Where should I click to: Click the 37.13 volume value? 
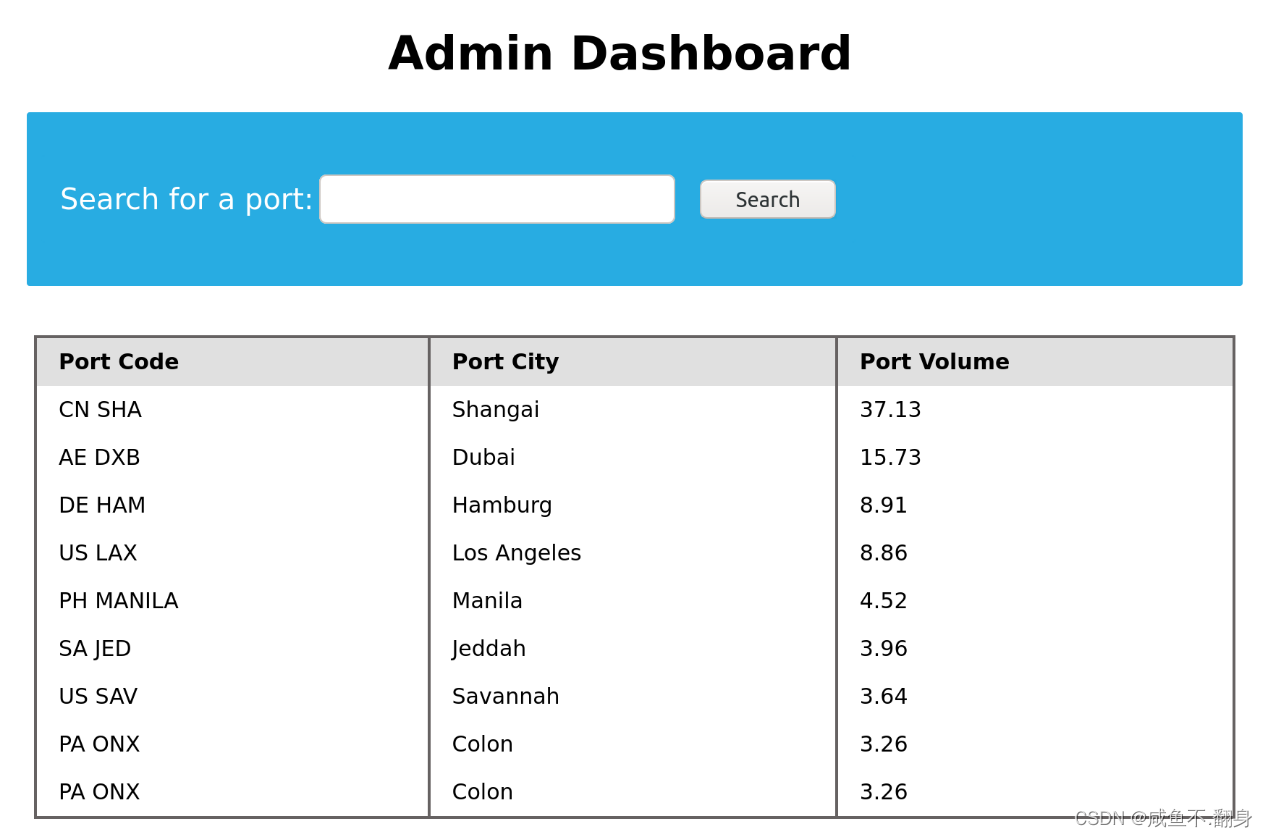coord(890,410)
